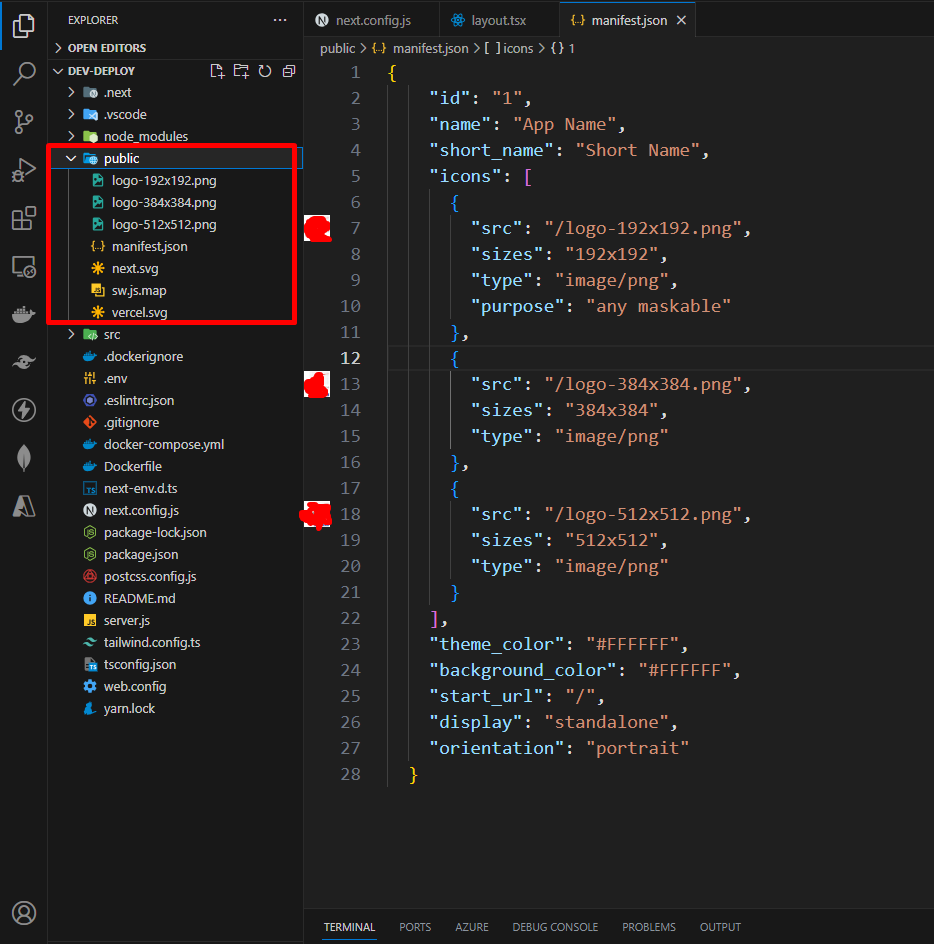Click the public breadcrumb segment

coord(337,49)
